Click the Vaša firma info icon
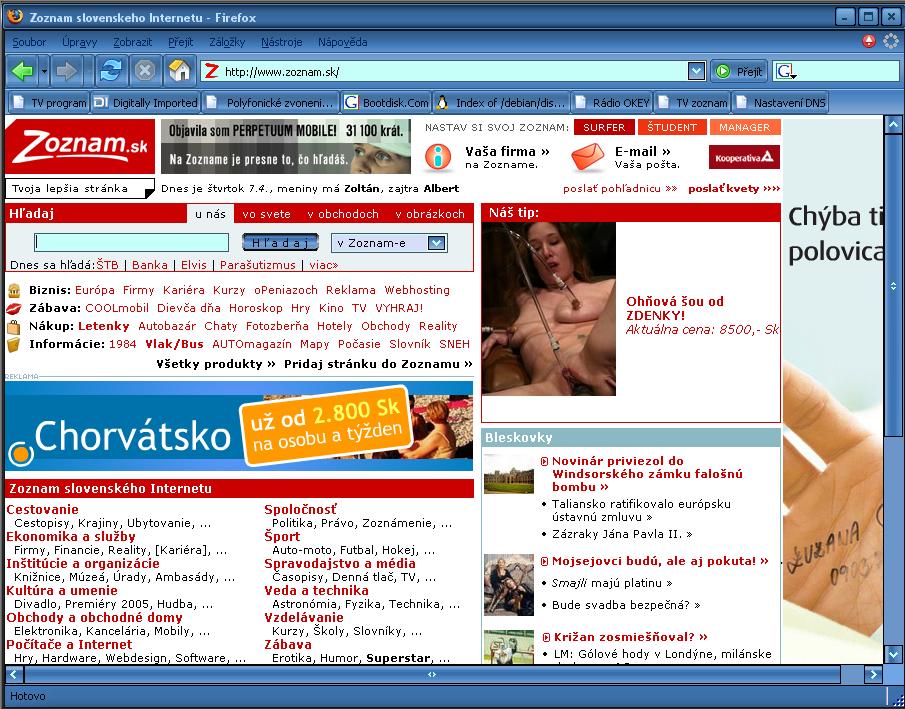This screenshot has width=905, height=709. pyautogui.click(x=437, y=157)
